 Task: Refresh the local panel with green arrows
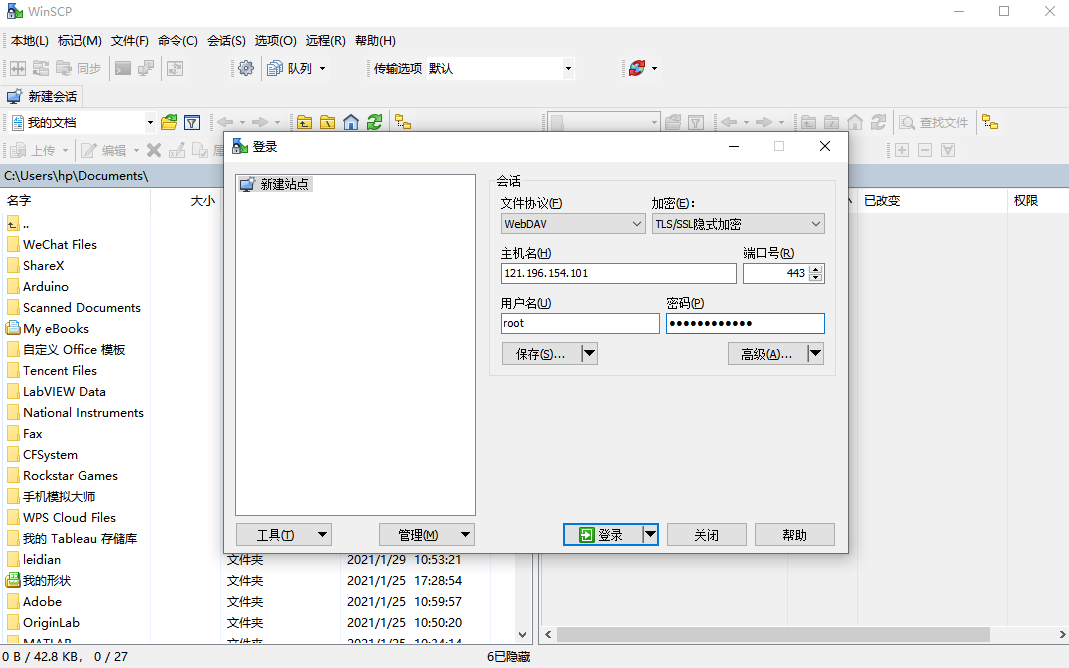click(x=374, y=123)
